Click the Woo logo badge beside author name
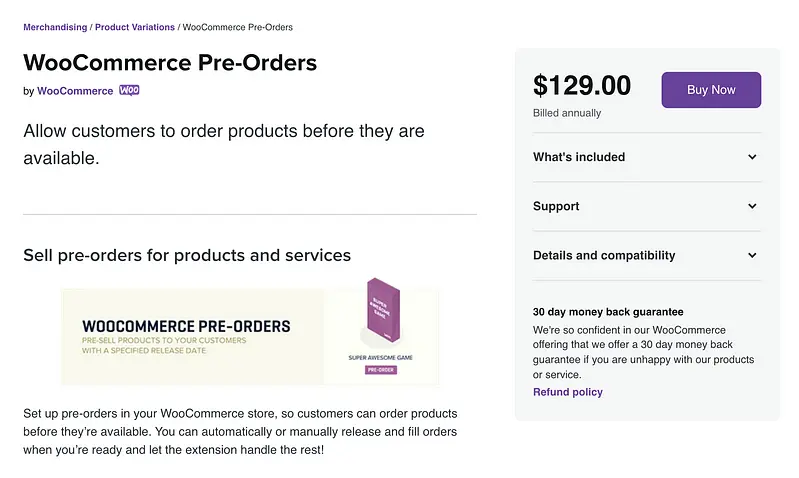The width and height of the screenshot is (799, 478). tap(129, 90)
